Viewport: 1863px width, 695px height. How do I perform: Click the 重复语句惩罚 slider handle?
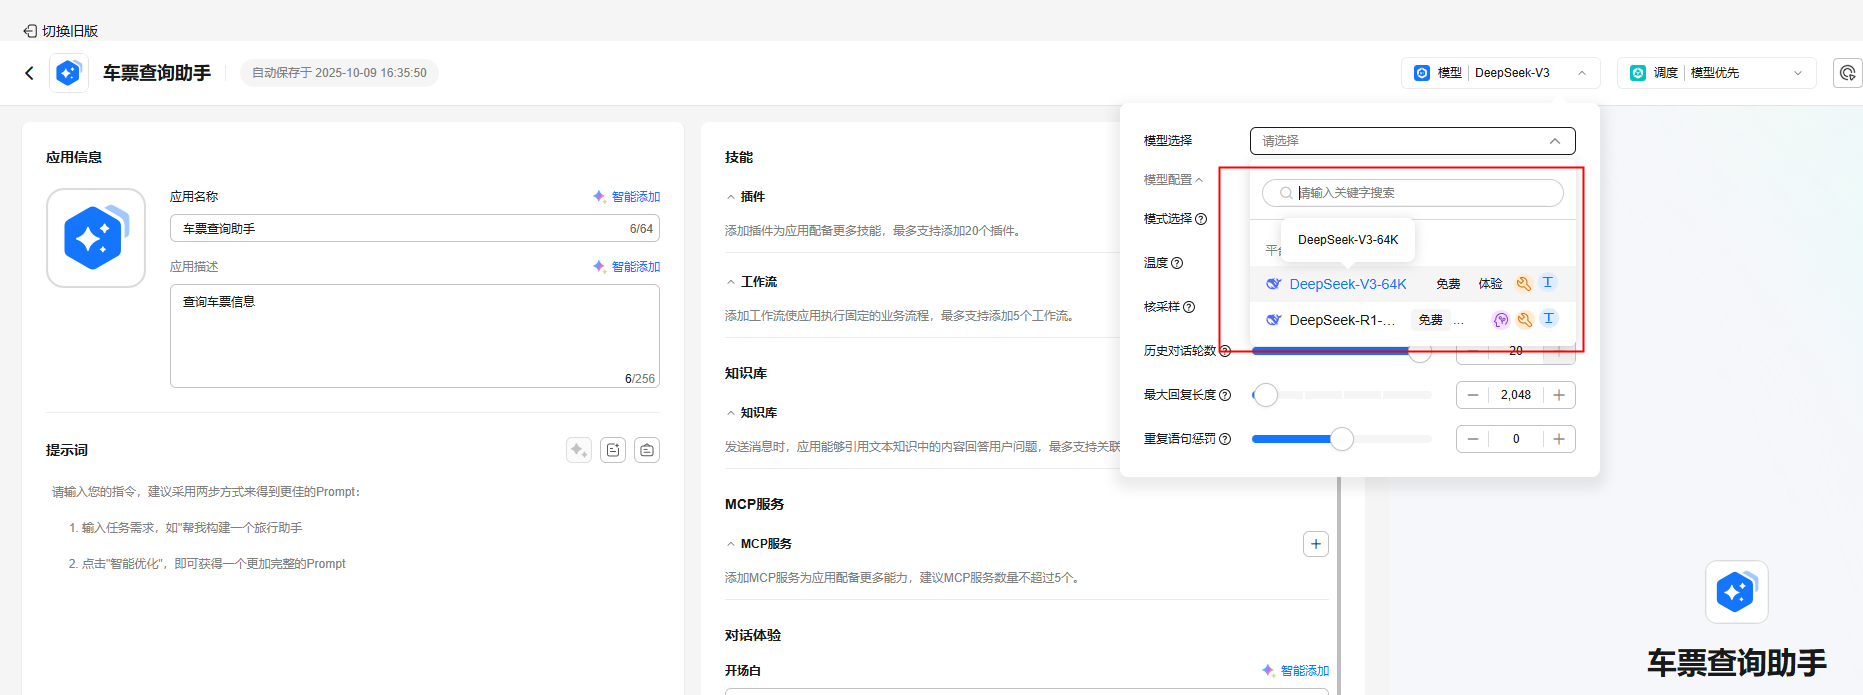coord(1342,439)
